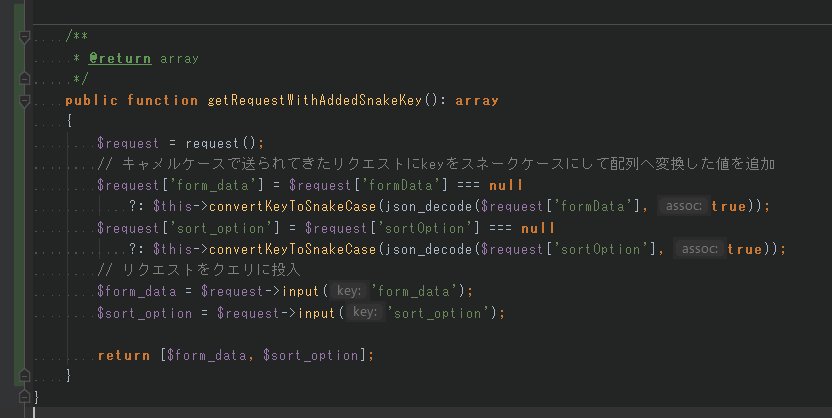Image resolution: width=832 pixels, height=418 pixels.
Task: Click the fold marker at function closing brace
Action: [x=22, y=375]
